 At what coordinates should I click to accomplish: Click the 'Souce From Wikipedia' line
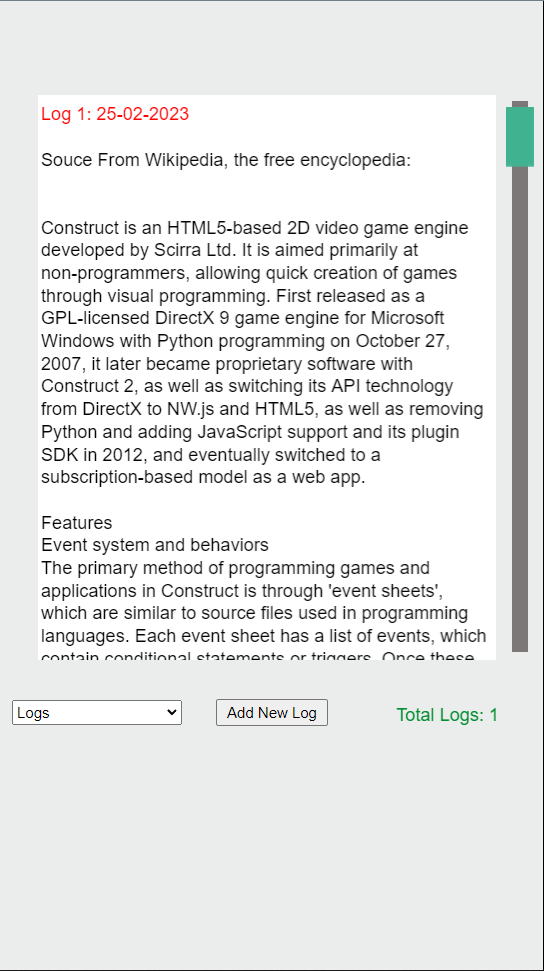pos(226,160)
